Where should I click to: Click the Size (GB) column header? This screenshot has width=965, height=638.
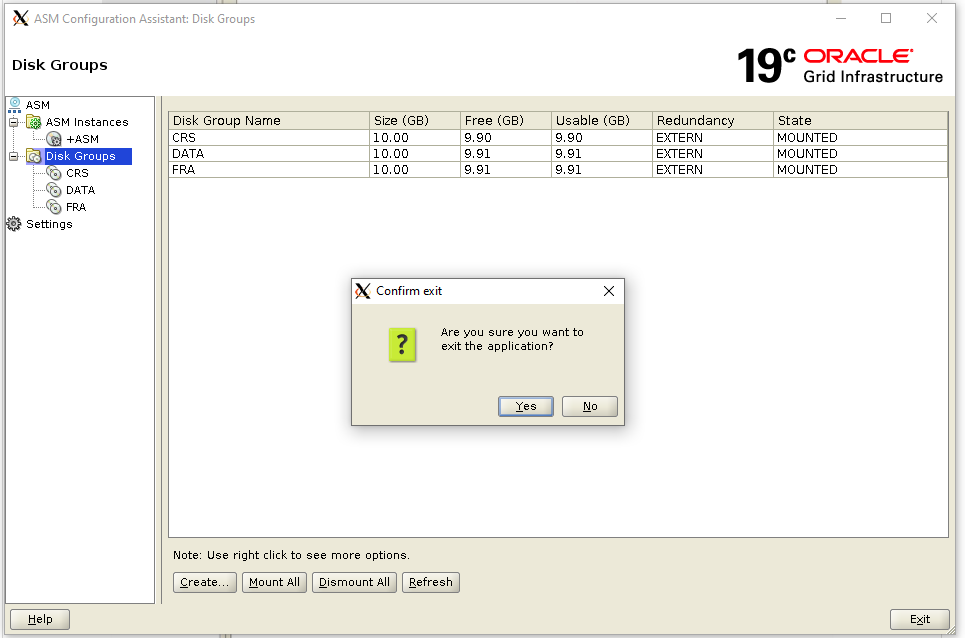click(415, 121)
